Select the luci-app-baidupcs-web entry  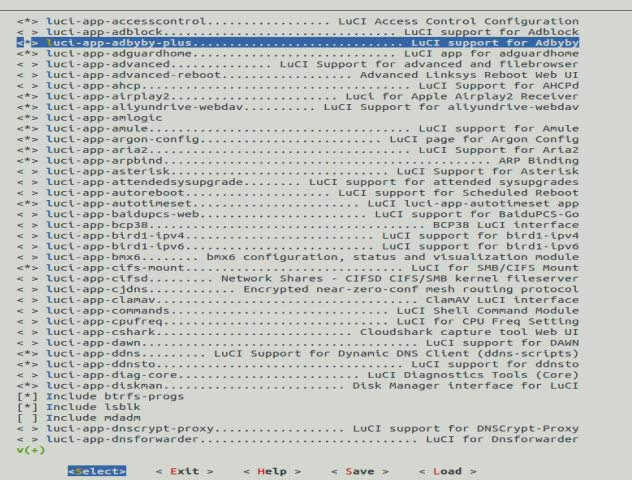tap(298, 214)
